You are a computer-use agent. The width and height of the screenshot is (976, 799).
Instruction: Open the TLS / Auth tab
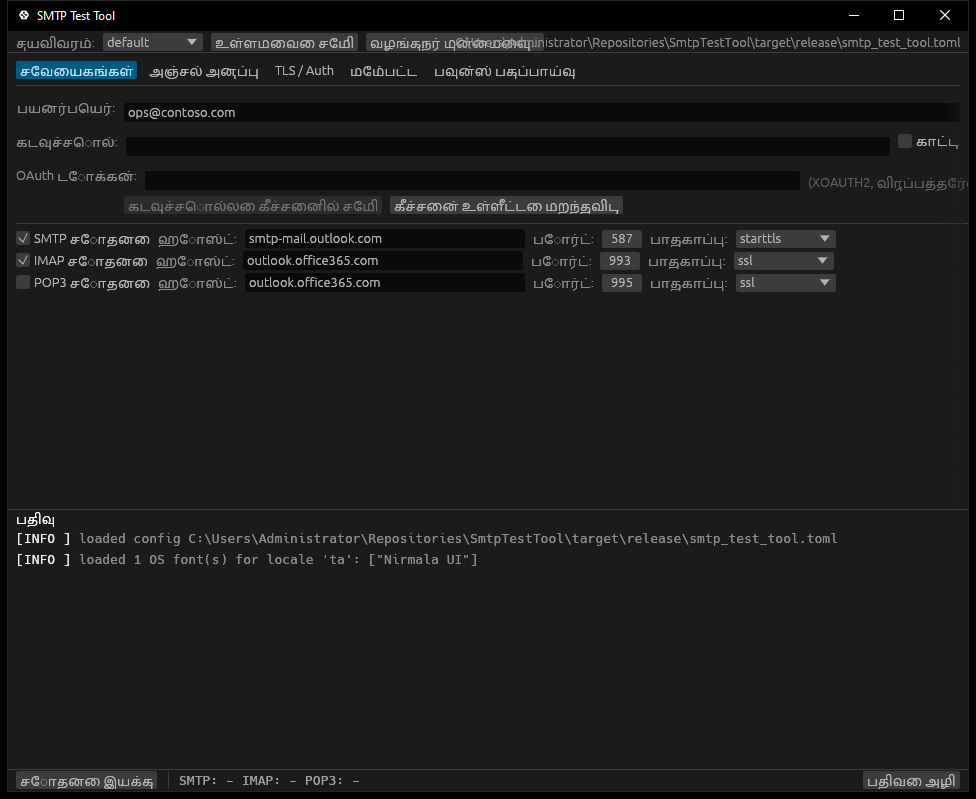tap(304, 71)
